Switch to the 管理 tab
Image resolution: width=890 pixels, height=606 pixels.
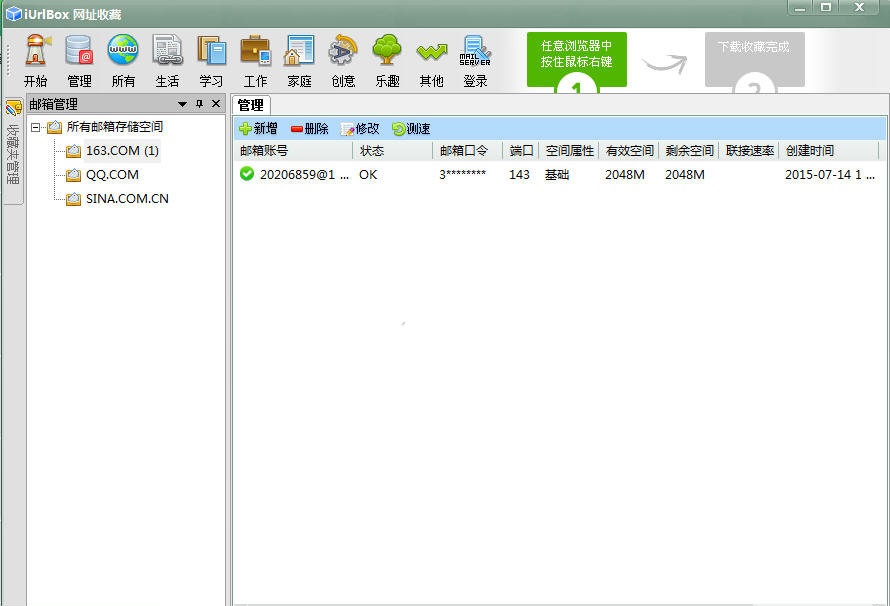click(x=250, y=104)
